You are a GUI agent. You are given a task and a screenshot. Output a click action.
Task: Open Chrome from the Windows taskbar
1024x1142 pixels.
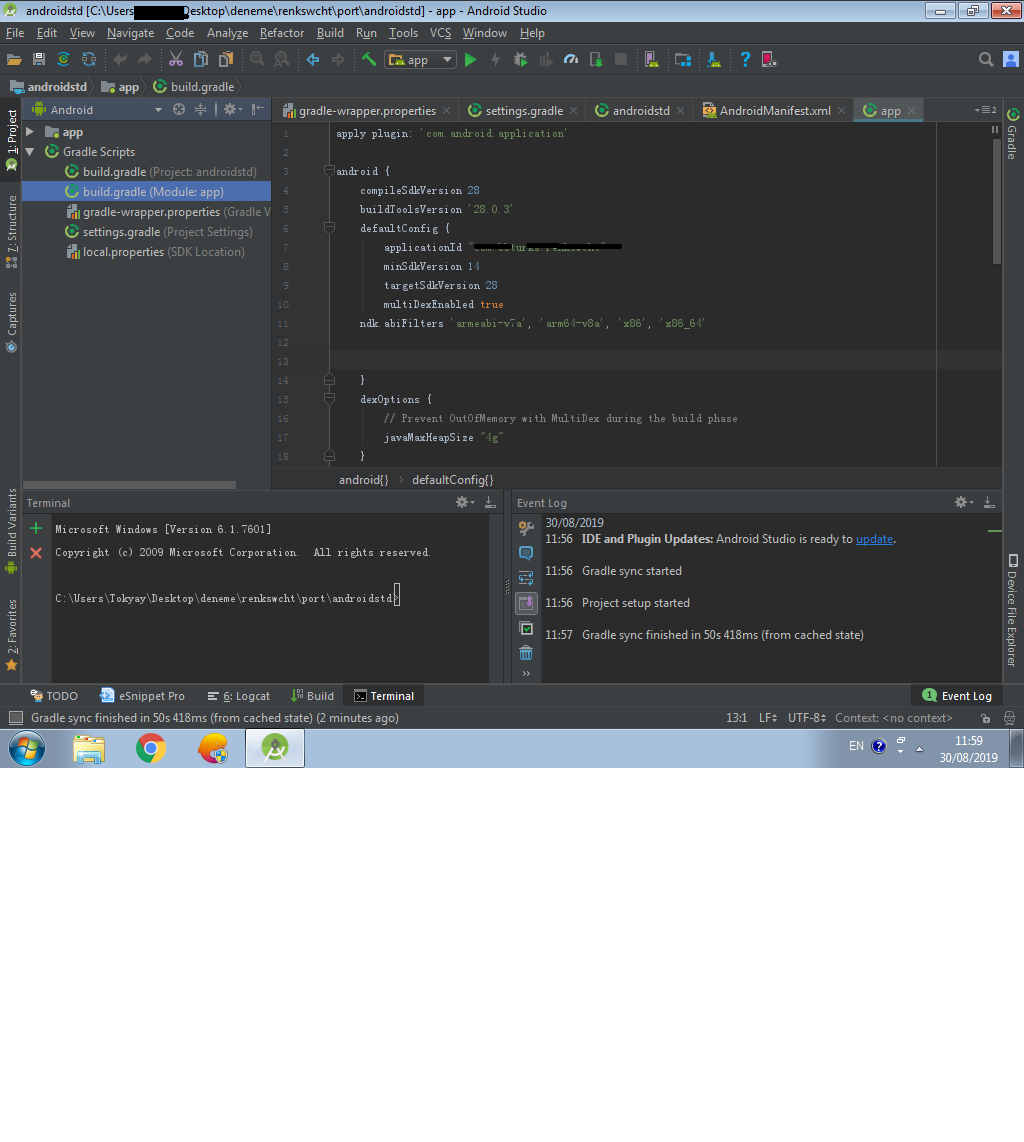coord(151,748)
